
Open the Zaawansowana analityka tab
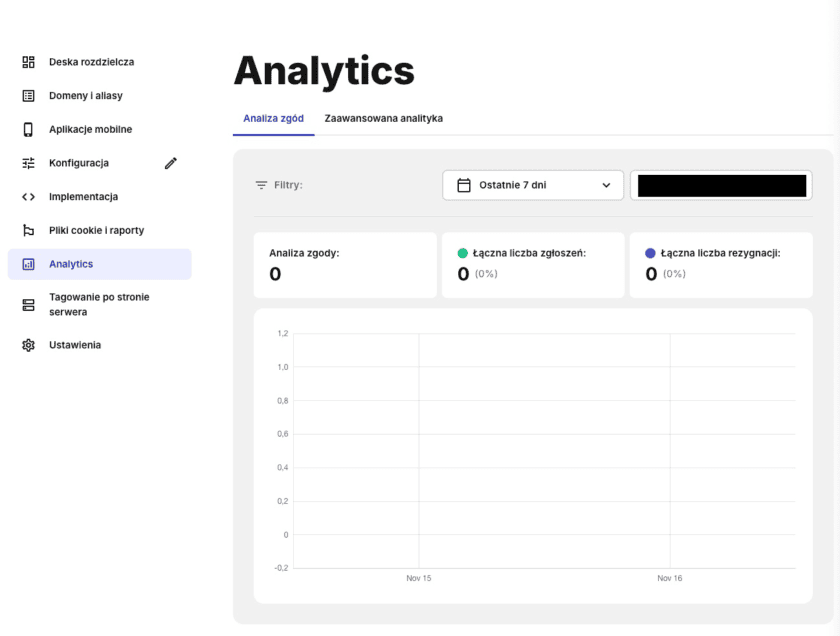(383, 118)
